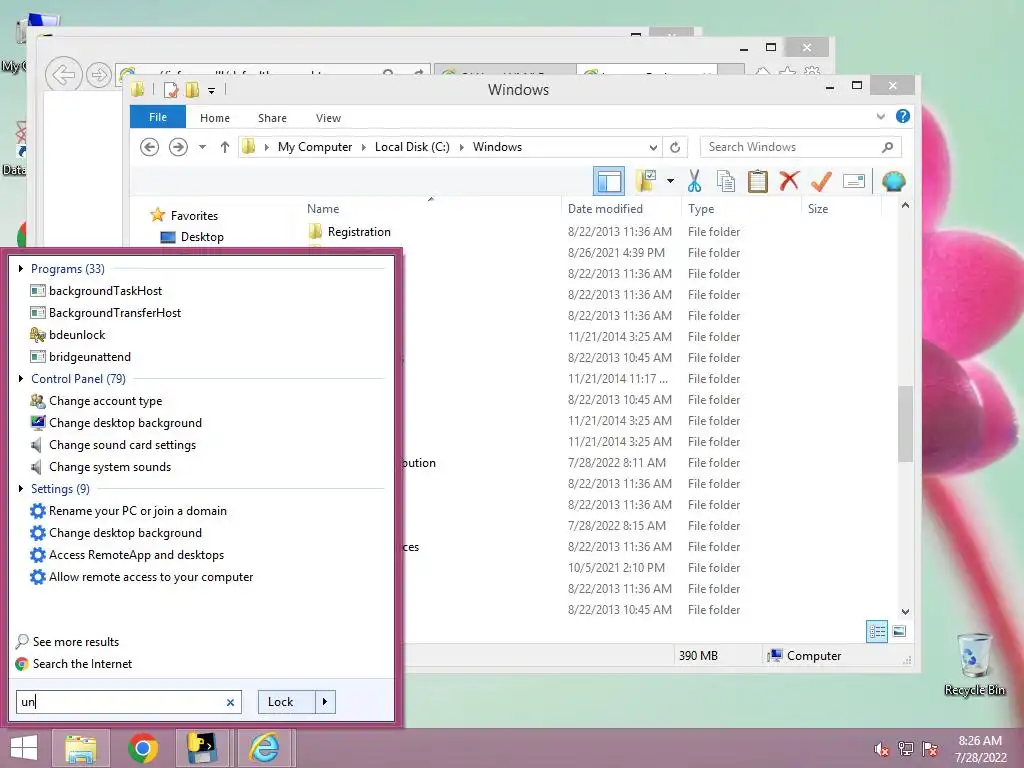
Task: Click the Explorer Forward arrow button
Action: [178, 147]
